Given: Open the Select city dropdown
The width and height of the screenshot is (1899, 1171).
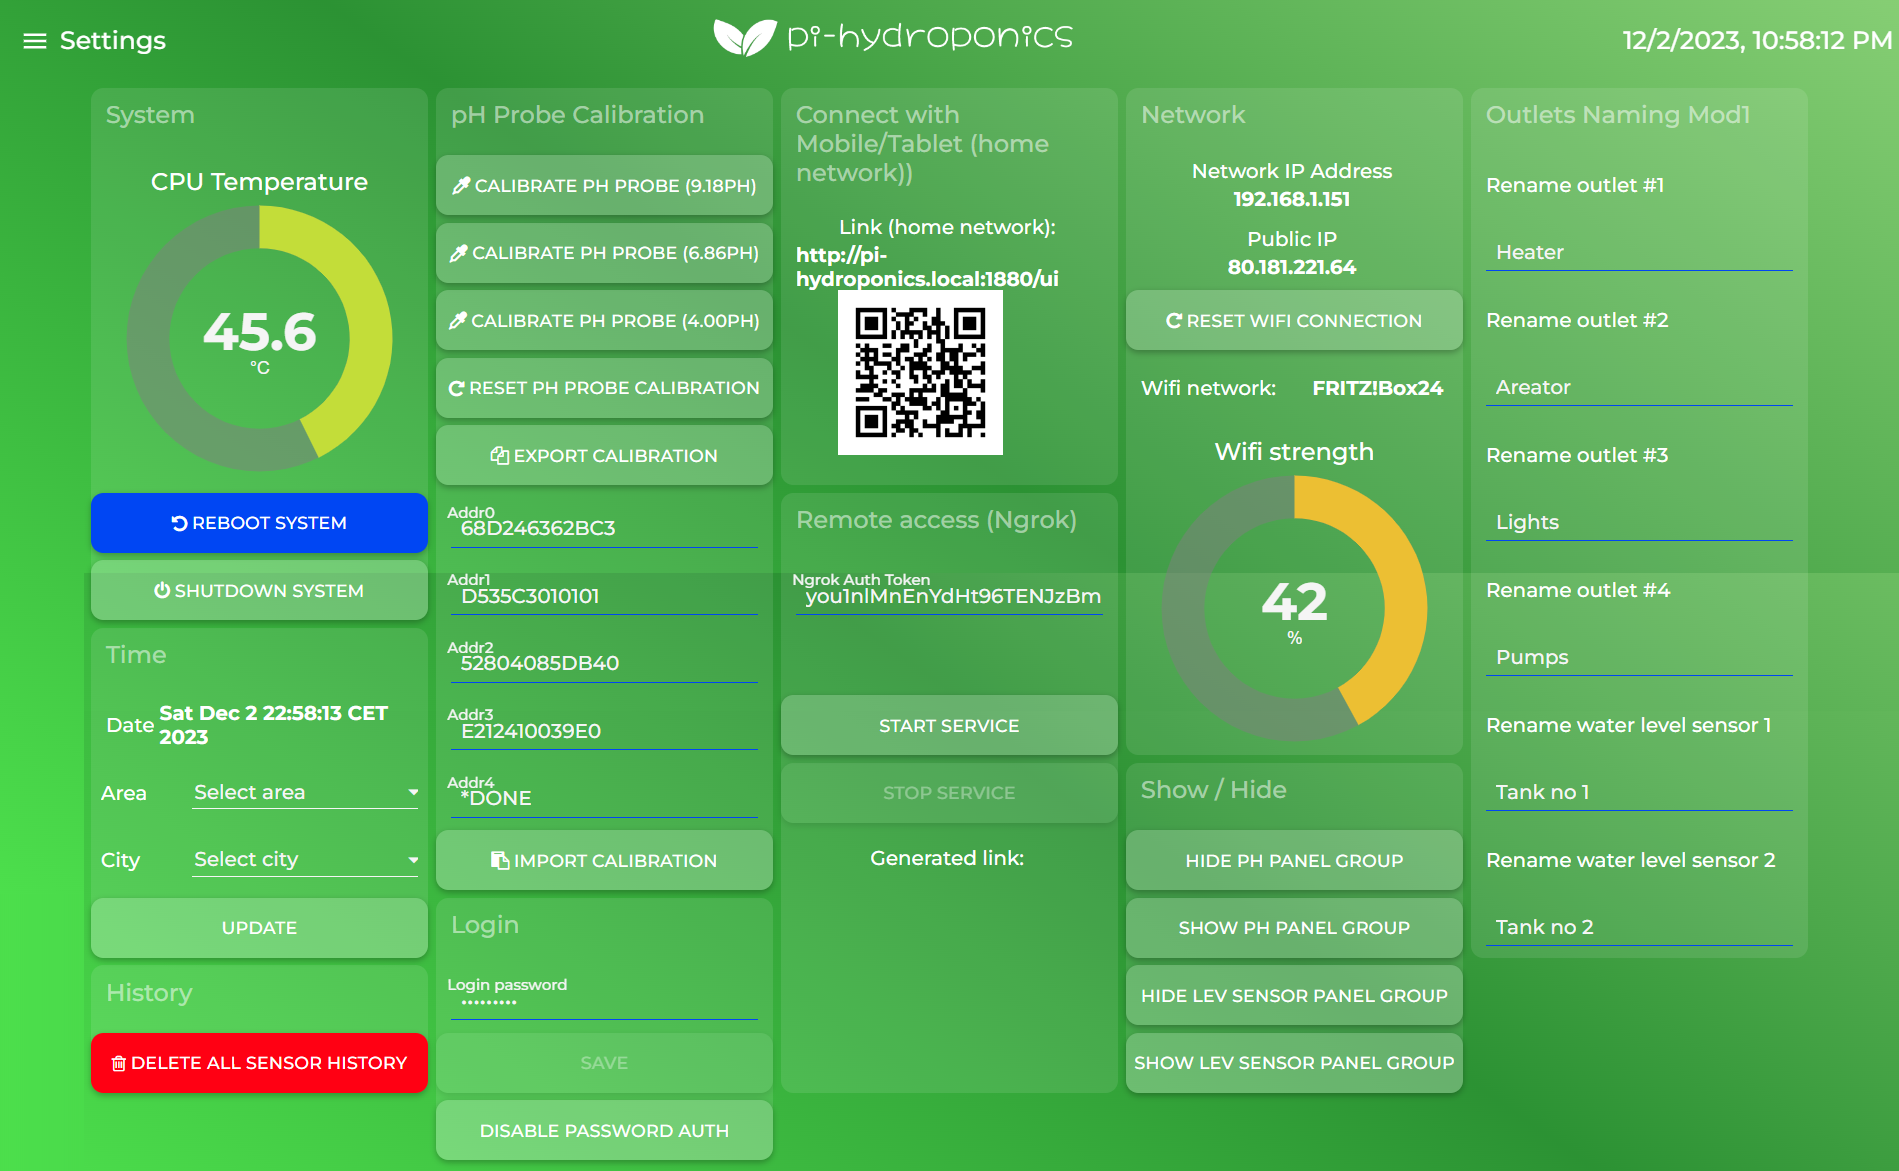Looking at the screenshot, I should click(305, 860).
